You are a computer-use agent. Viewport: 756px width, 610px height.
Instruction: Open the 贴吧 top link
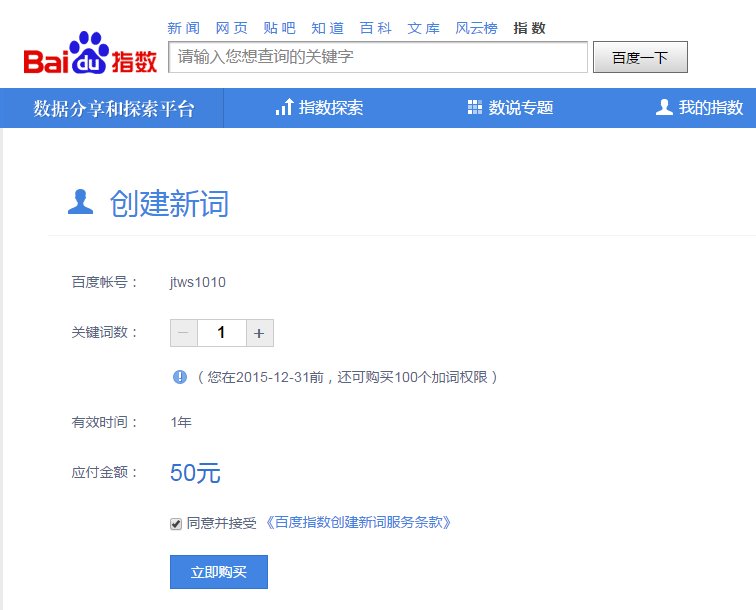pos(280,28)
